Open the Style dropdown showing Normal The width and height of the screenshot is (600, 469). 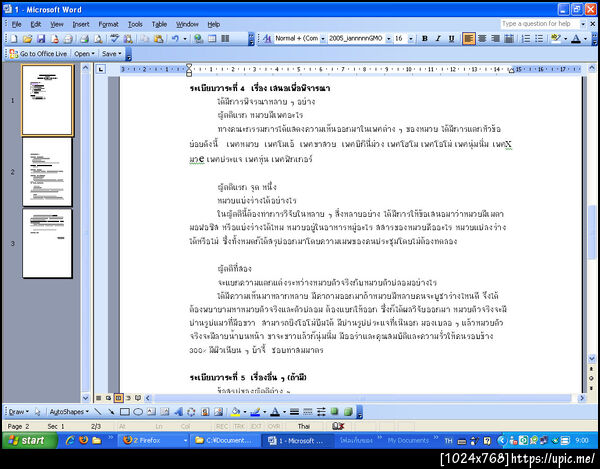[323, 39]
